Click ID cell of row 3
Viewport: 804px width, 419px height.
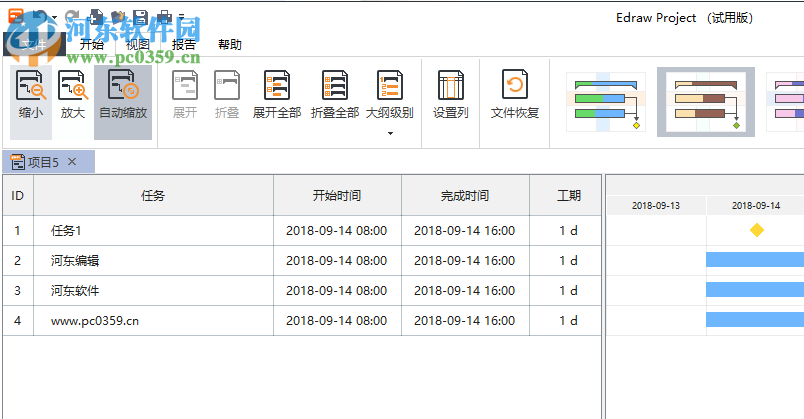tap(18, 291)
